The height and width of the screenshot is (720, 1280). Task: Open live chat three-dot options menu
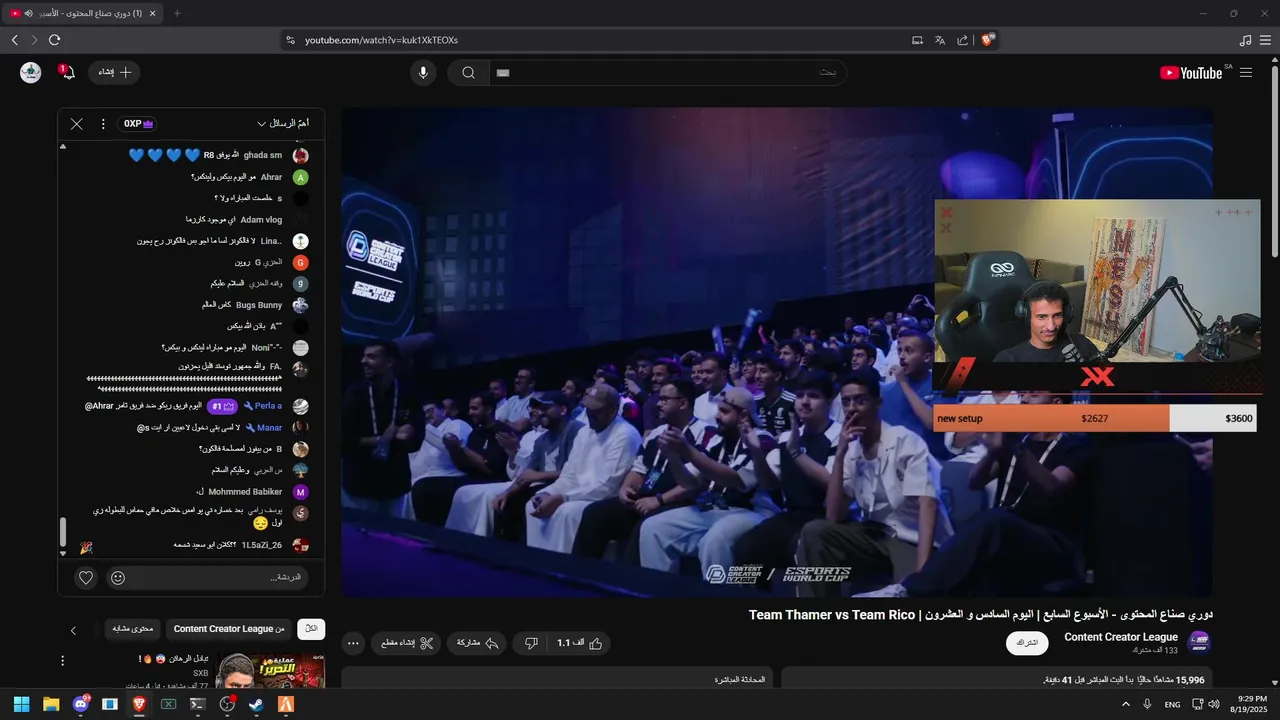tap(103, 124)
